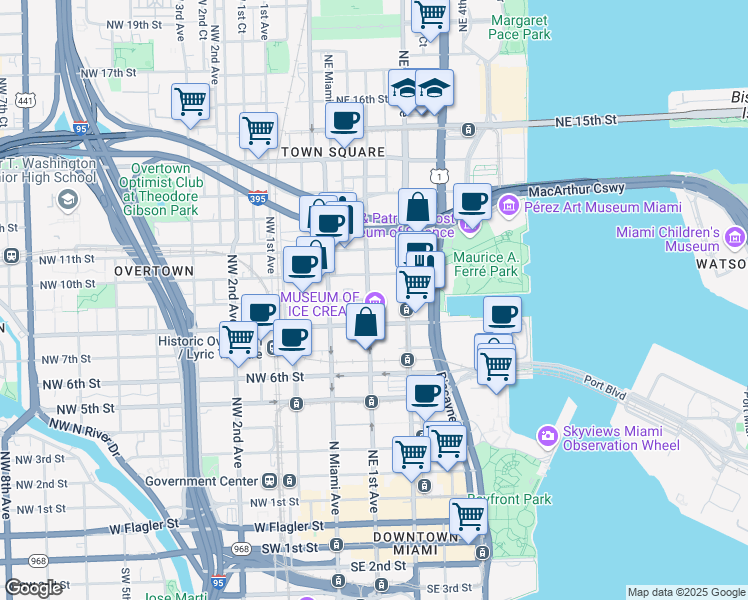Select the transit station icon on NE 15th St
This screenshot has width=748, height=600.
tap(468, 129)
